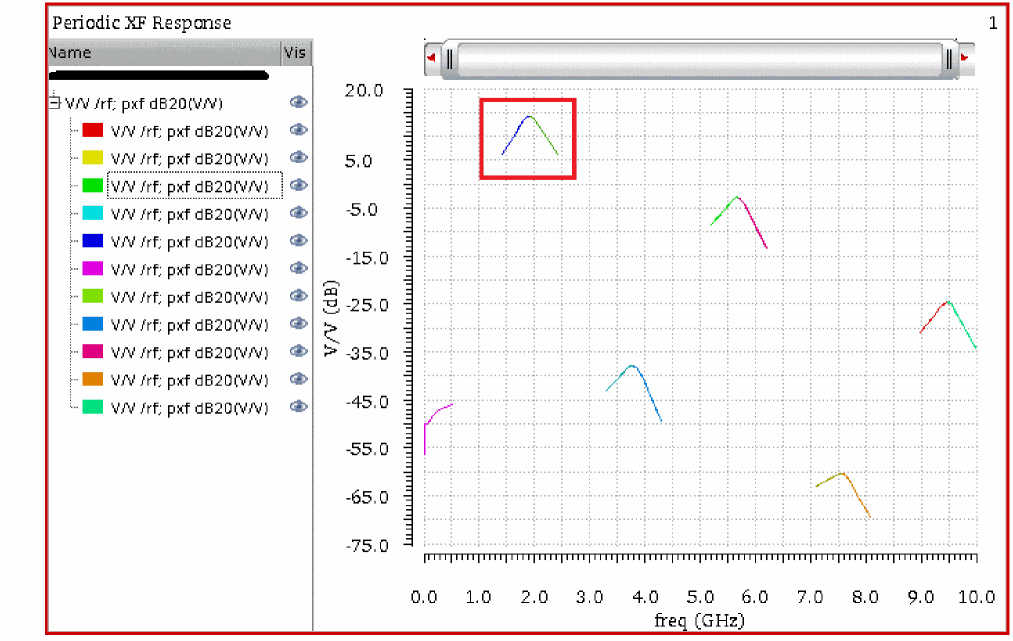Click the center of the horizontal zoom scrollbar
The width and height of the screenshot is (1013, 641).
[x=699, y=58]
